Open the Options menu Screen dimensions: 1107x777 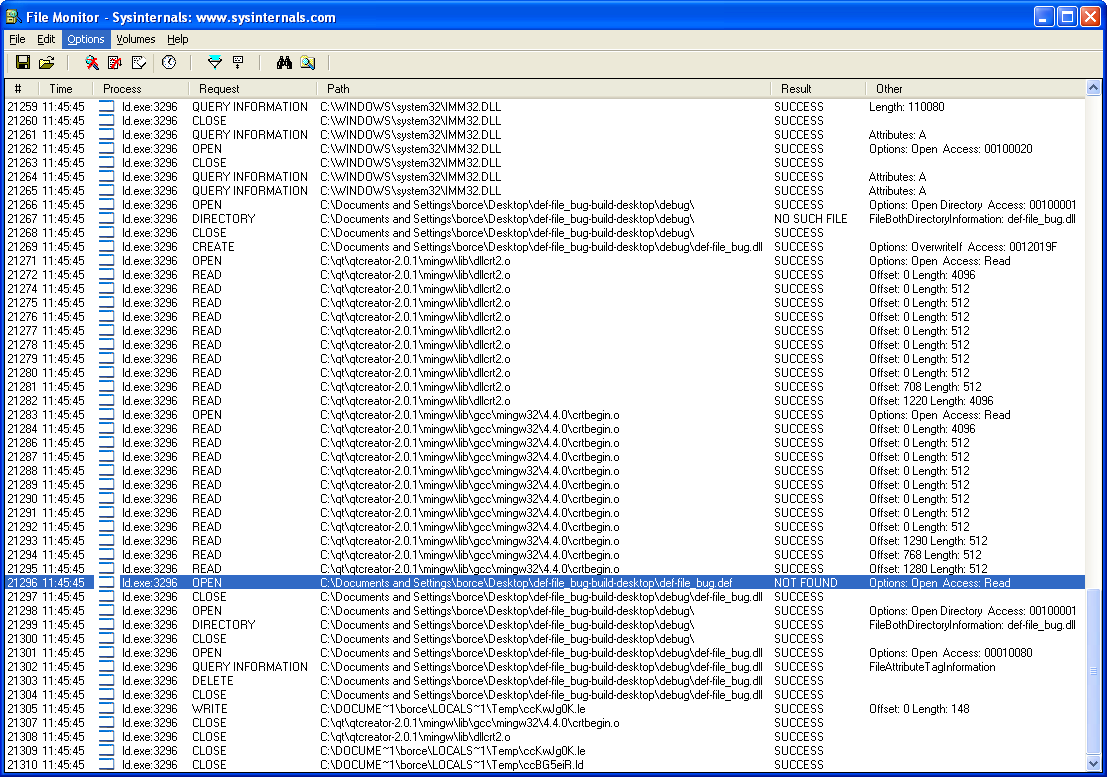pos(86,39)
